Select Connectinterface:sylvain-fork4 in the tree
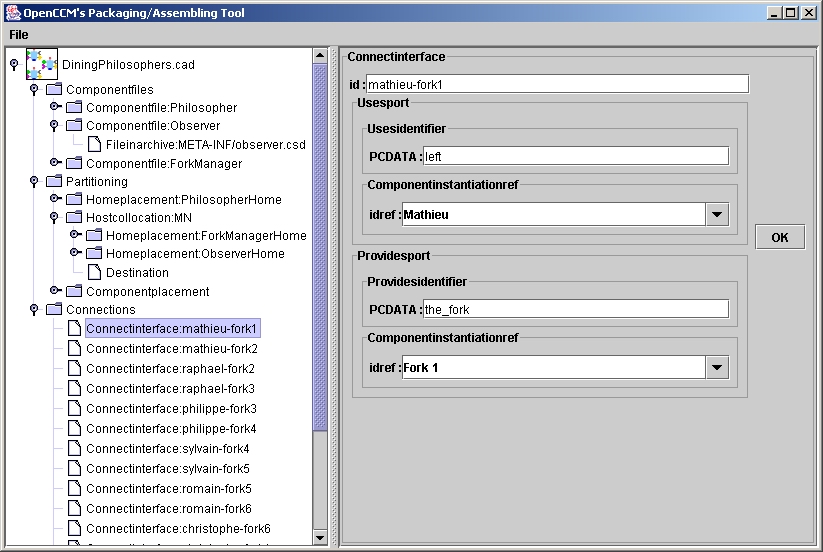Screen dimensions: 823x552 coord(167,449)
